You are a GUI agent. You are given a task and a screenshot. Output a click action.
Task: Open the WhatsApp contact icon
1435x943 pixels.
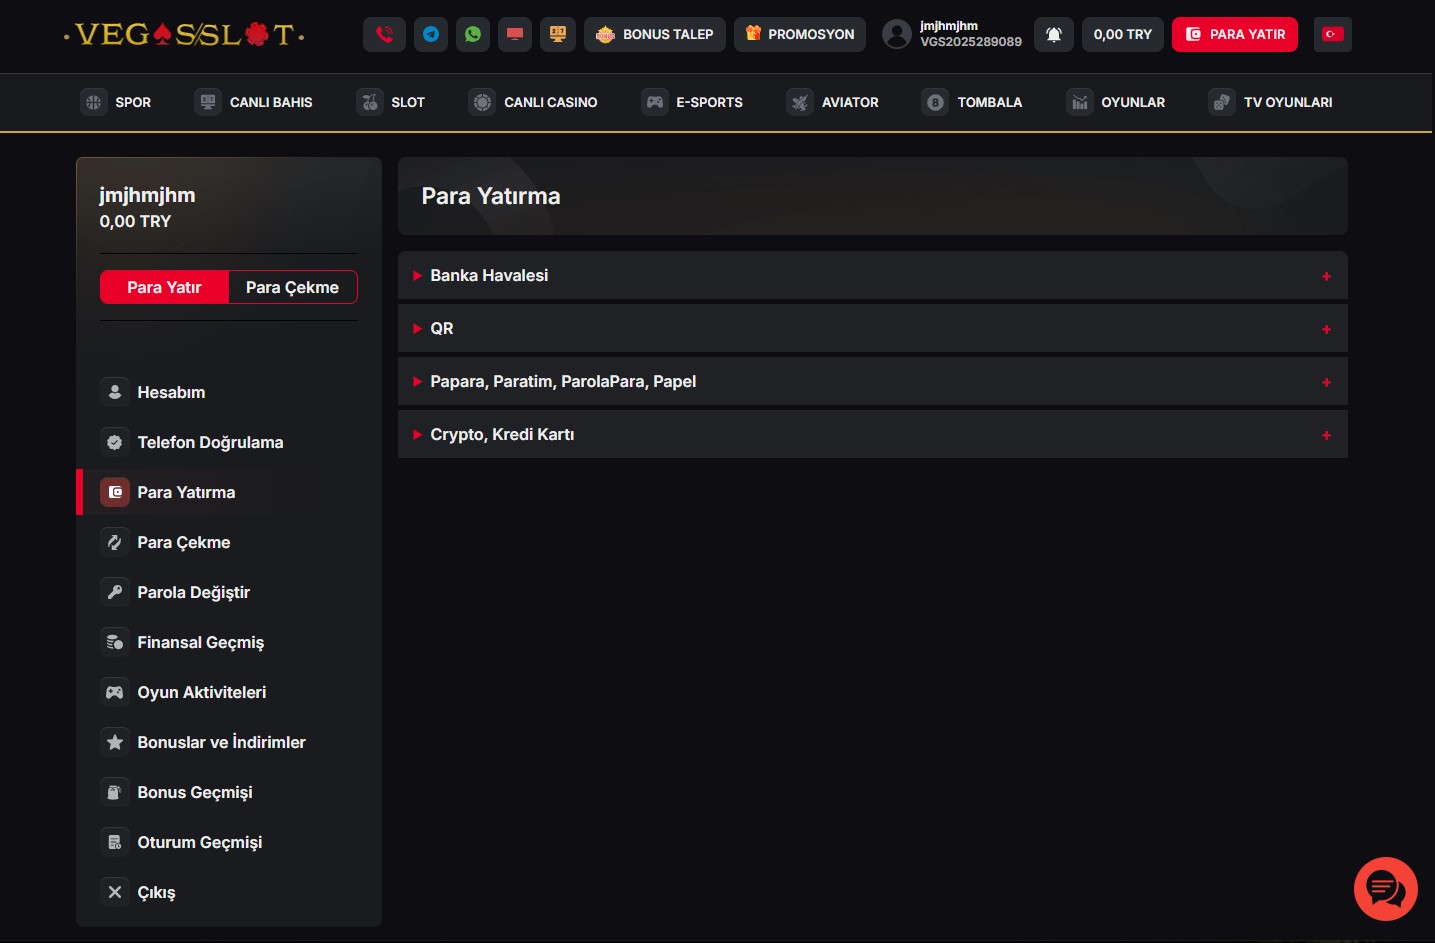point(473,34)
